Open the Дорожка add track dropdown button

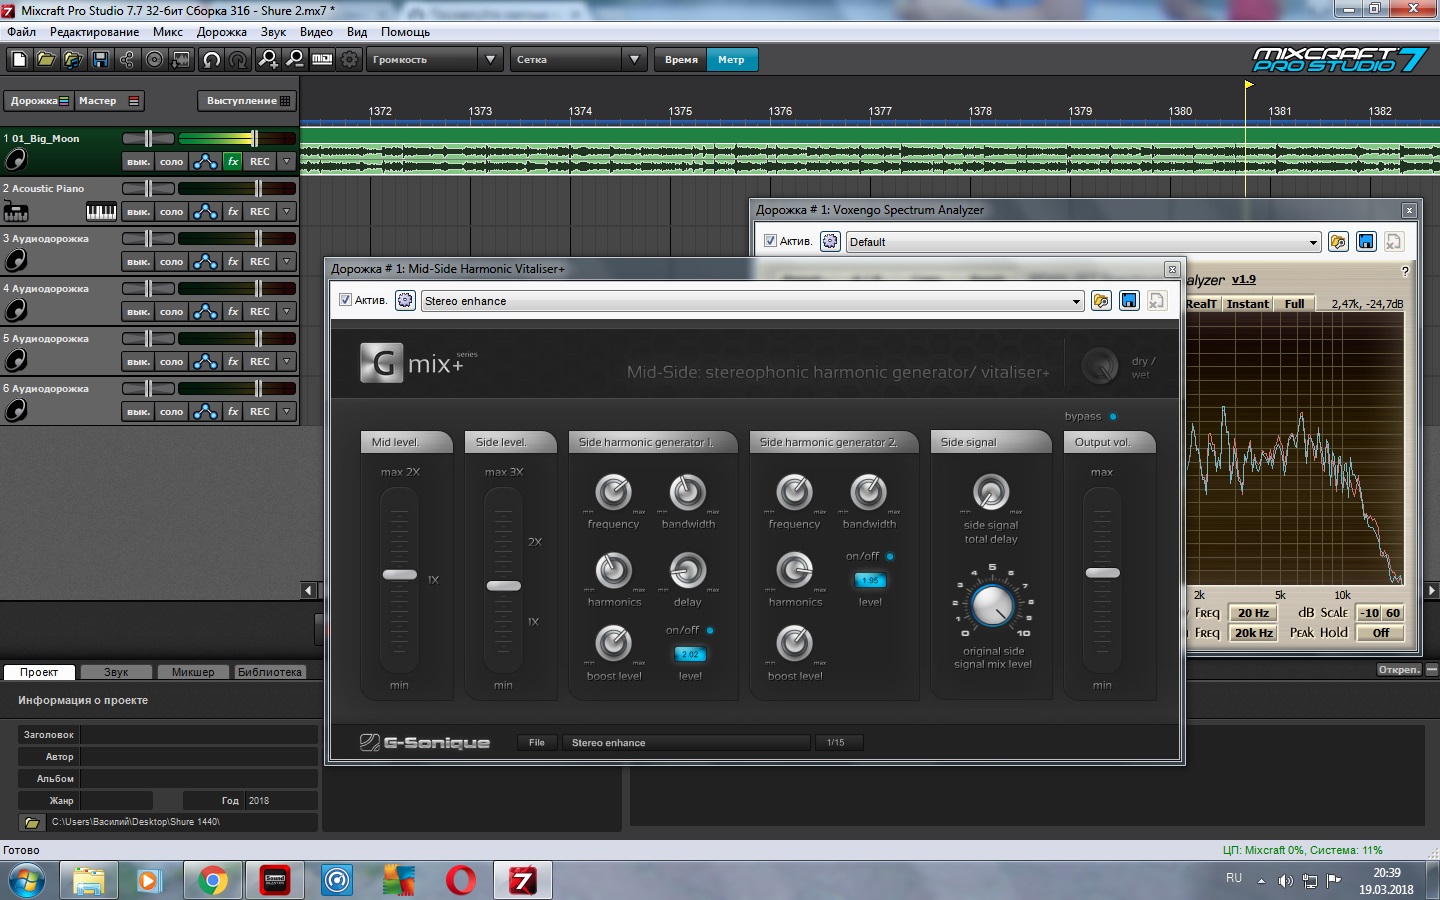[x=39, y=100]
